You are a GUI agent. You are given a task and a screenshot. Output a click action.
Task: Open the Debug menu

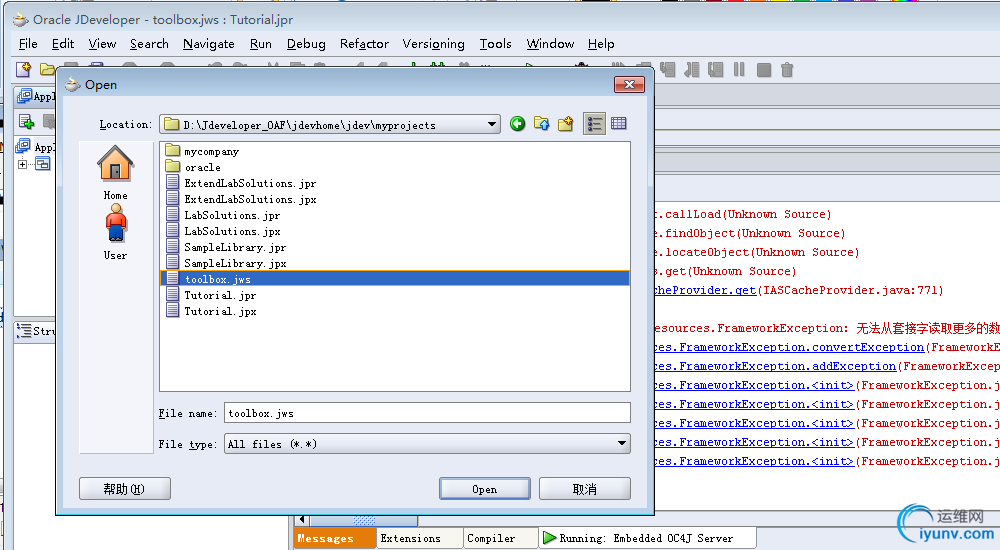(306, 43)
